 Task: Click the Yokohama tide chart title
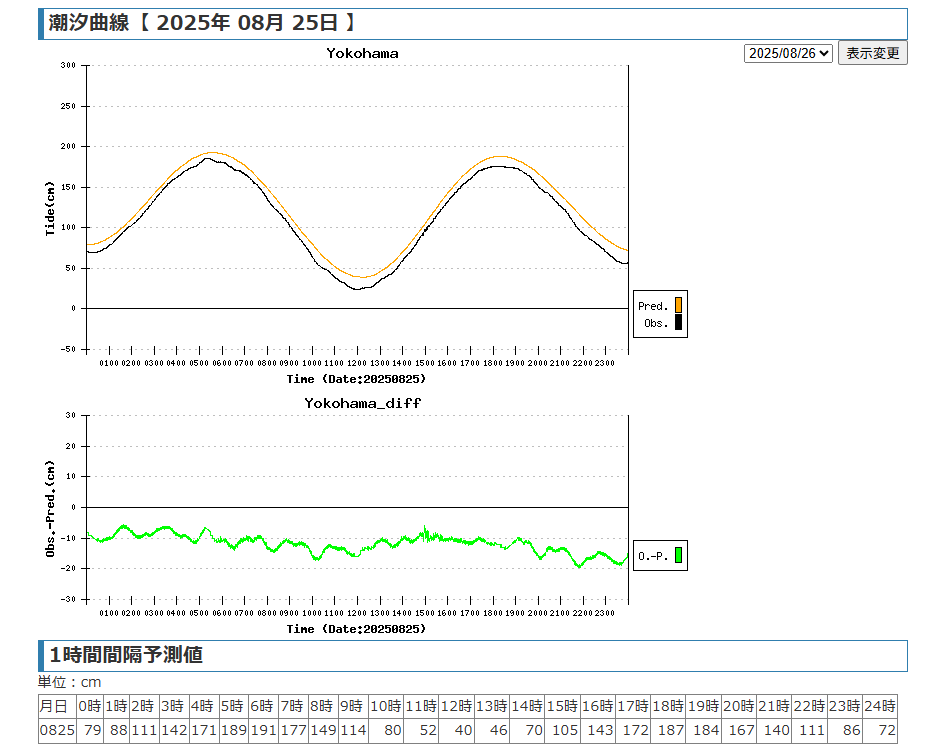pos(362,53)
